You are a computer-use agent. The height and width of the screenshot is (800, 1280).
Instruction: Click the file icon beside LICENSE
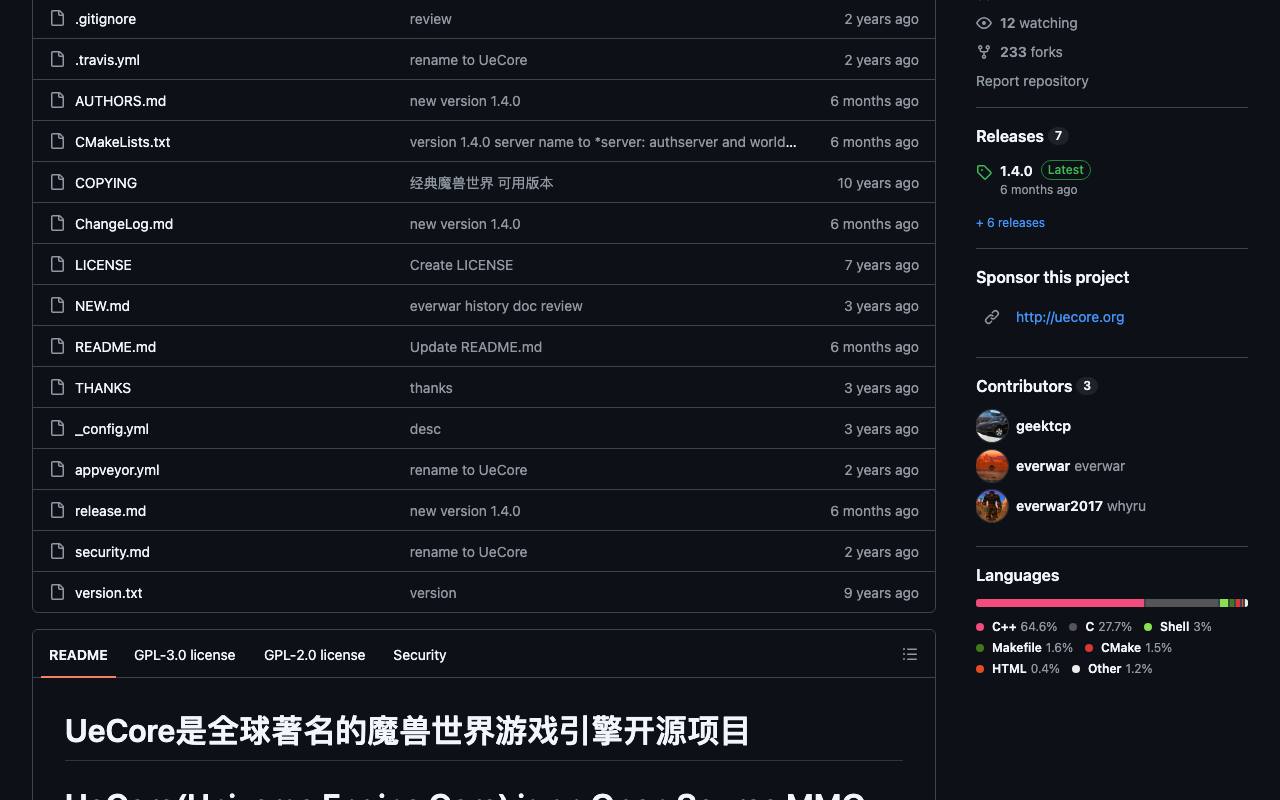pyautogui.click(x=57, y=264)
